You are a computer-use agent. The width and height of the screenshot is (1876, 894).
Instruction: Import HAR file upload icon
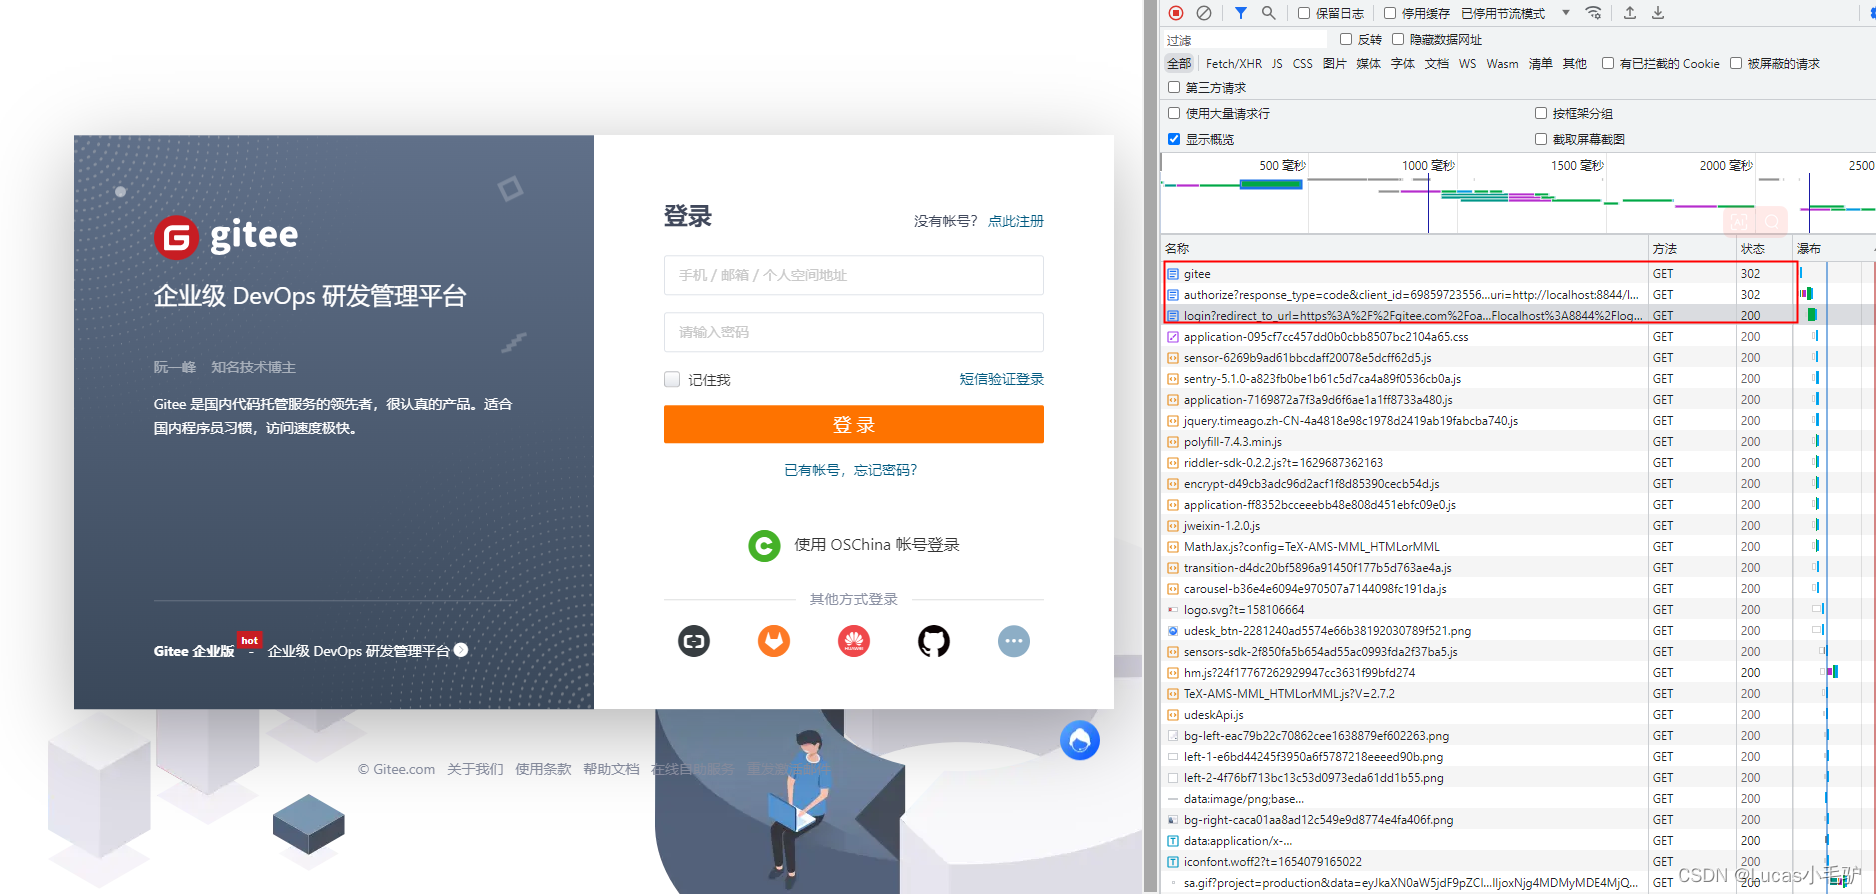click(x=1630, y=13)
